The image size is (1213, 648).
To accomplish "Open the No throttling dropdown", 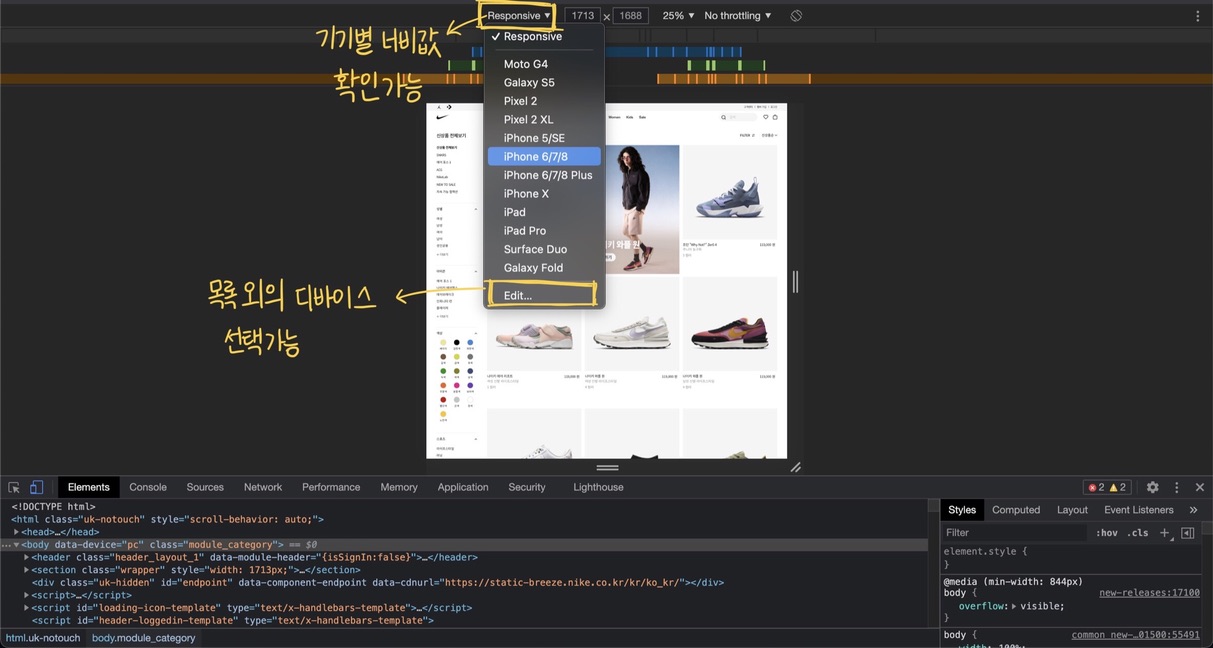I will pos(738,16).
